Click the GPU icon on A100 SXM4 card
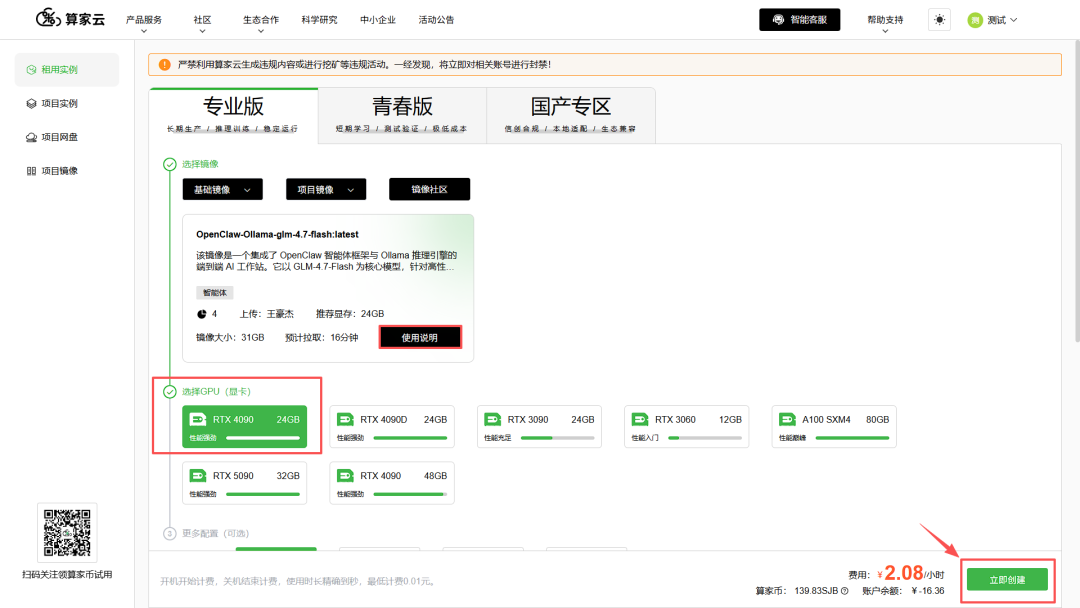 [787, 419]
